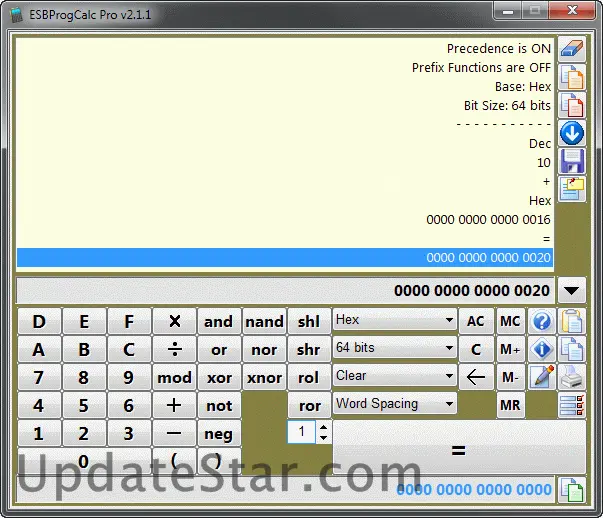Image resolution: width=603 pixels, height=518 pixels.
Task: Click the 'shr' shift right key
Action: click(x=309, y=349)
